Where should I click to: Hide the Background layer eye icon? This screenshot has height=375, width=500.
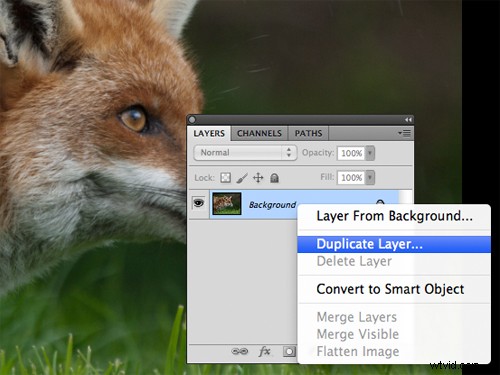199,203
